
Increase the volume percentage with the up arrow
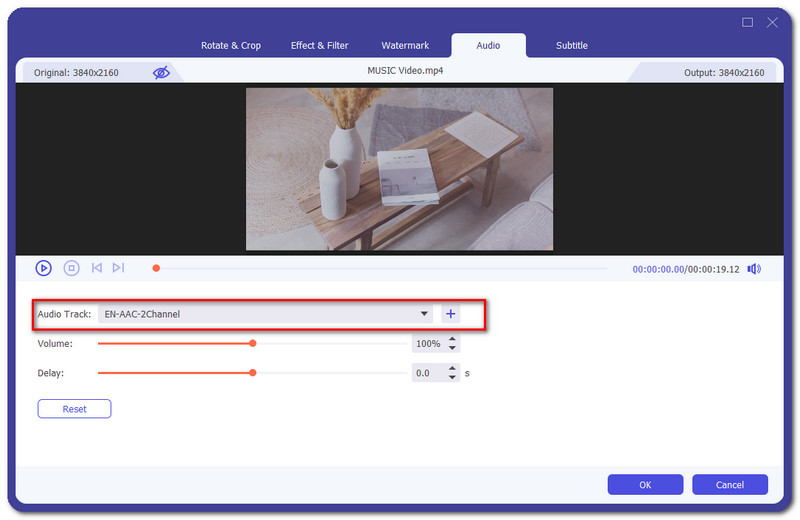tap(452, 339)
